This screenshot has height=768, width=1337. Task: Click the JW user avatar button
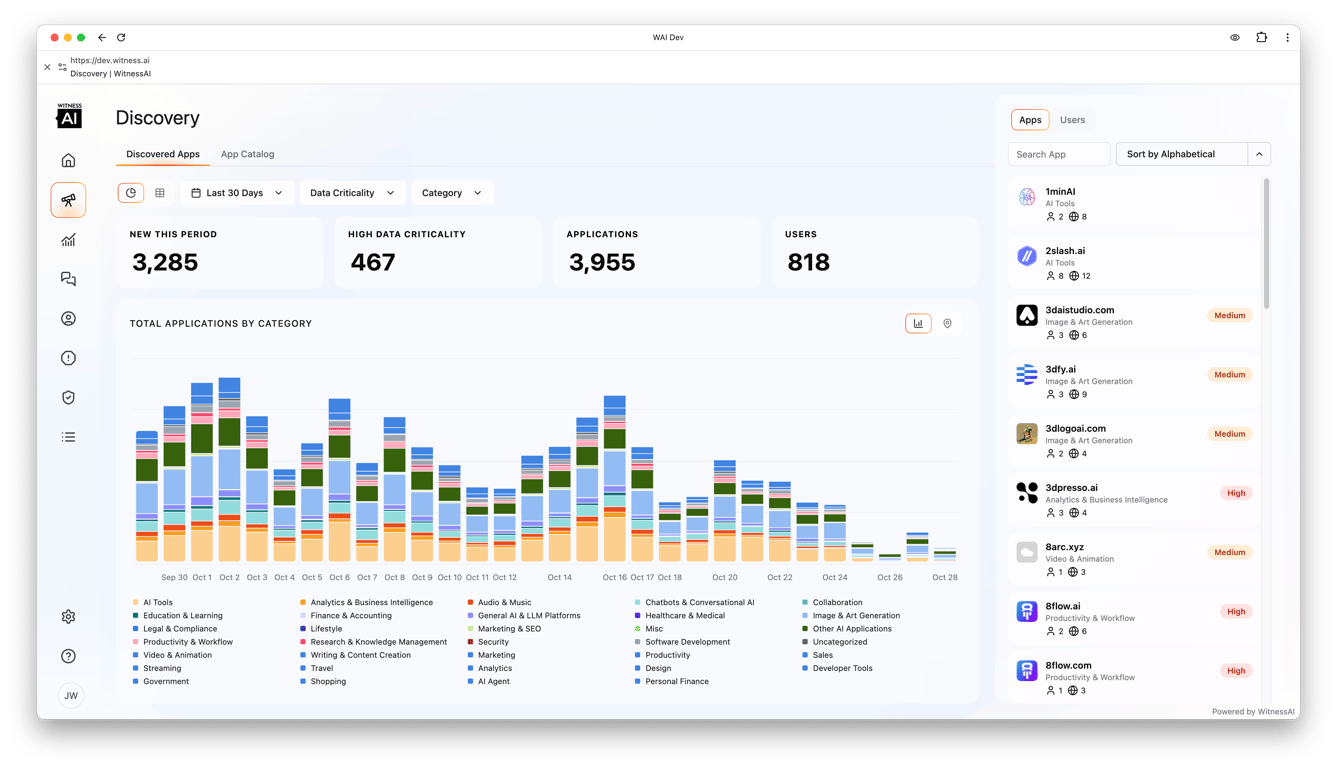tap(70, 696)
